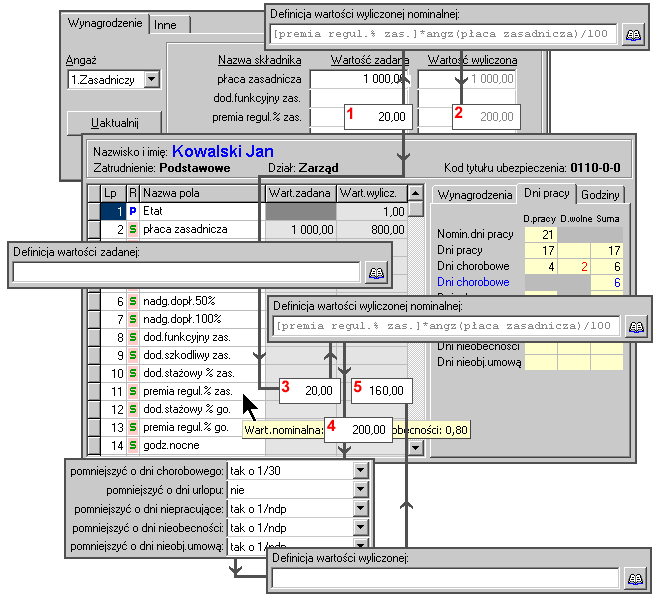Click book icon beside Definicja wartości wyliczonej field

(635, 579)
